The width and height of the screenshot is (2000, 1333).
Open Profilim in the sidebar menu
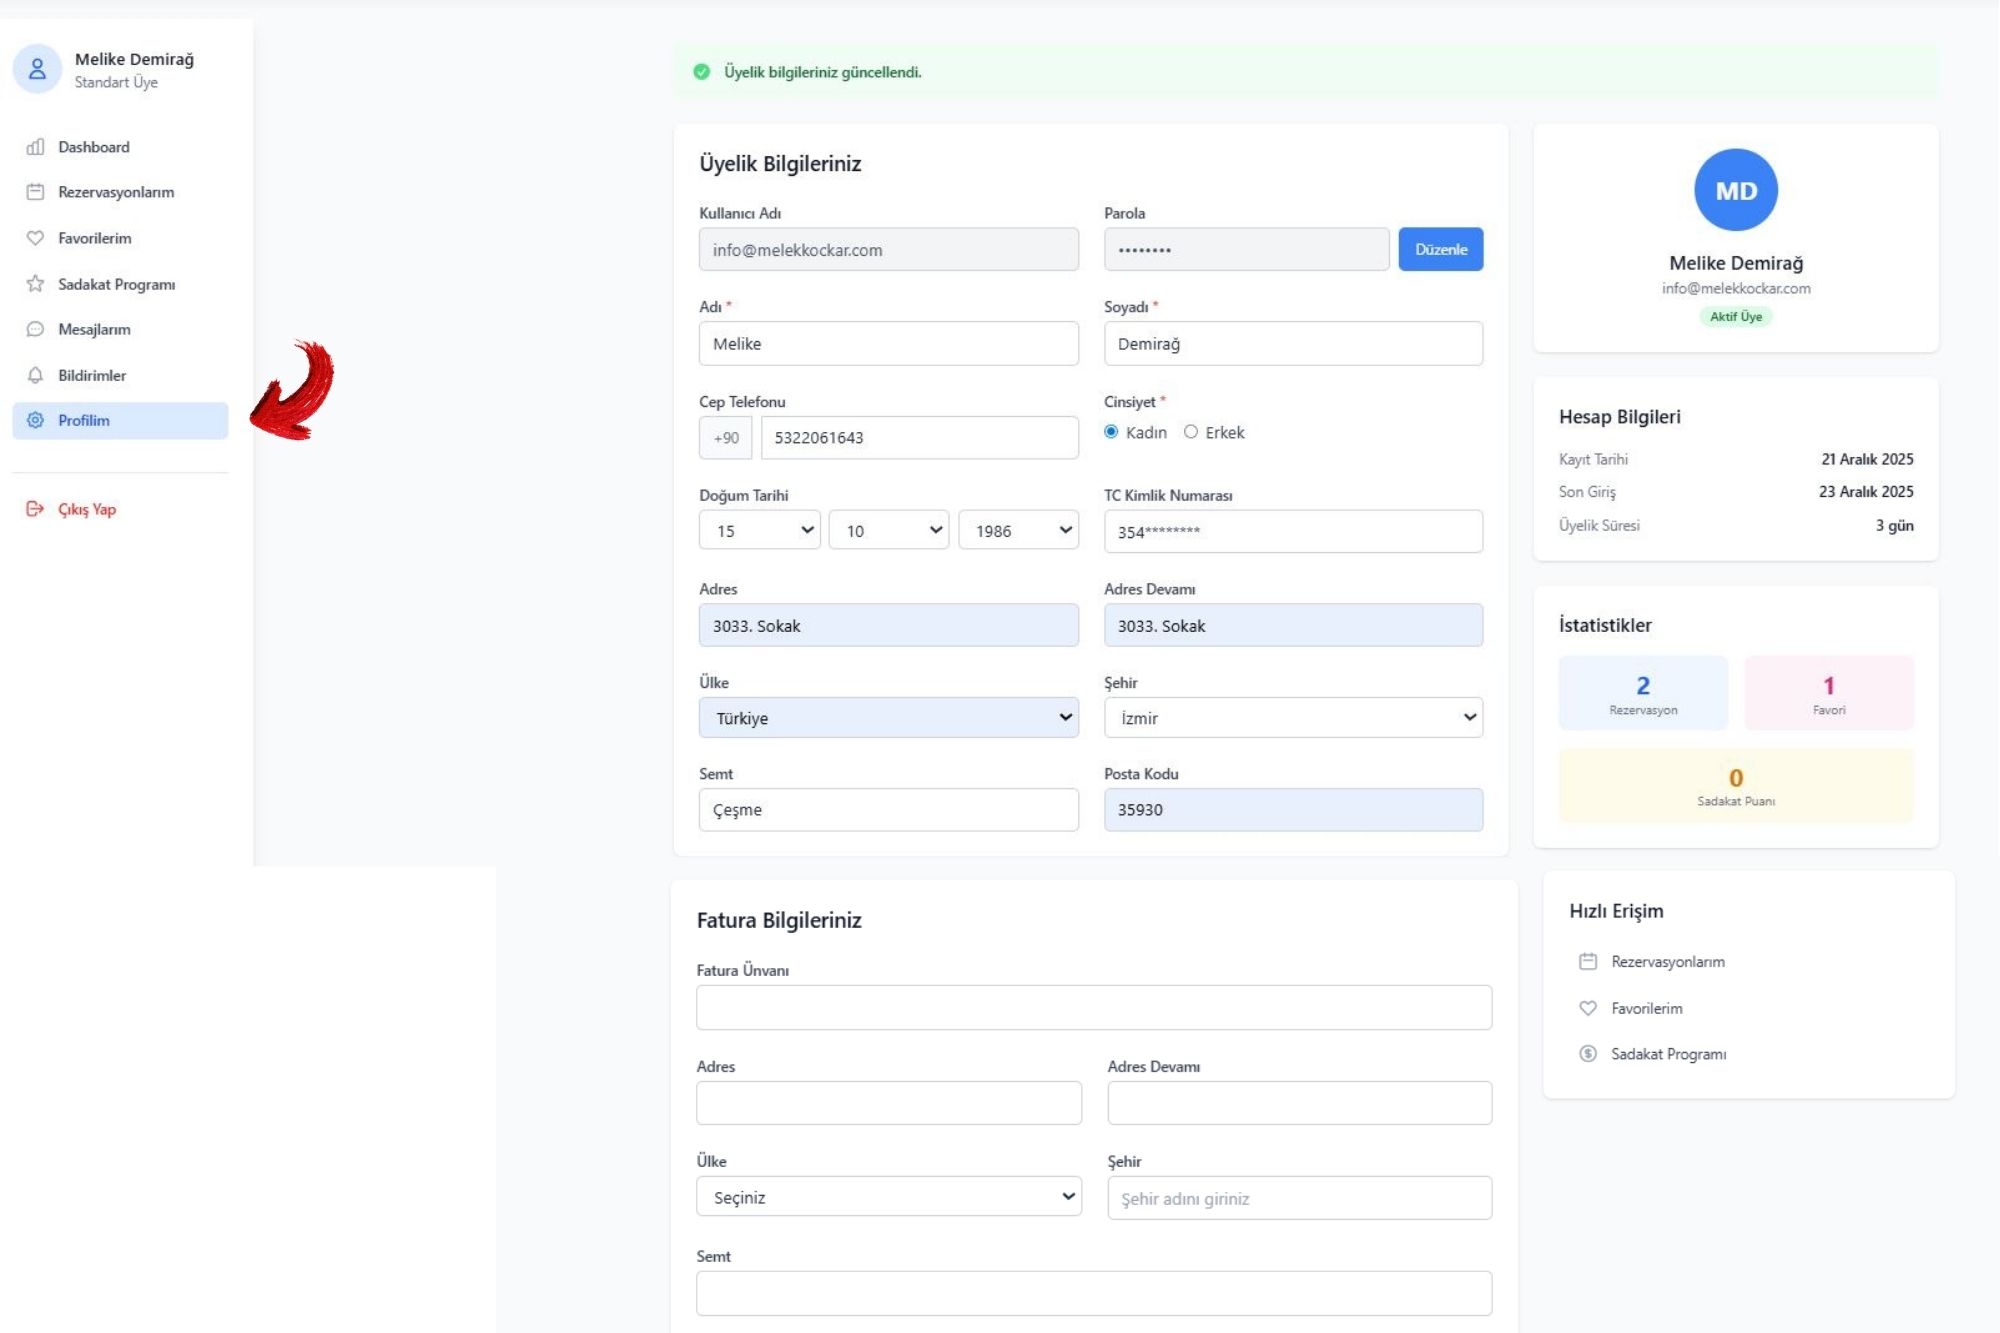pos(84,421)
